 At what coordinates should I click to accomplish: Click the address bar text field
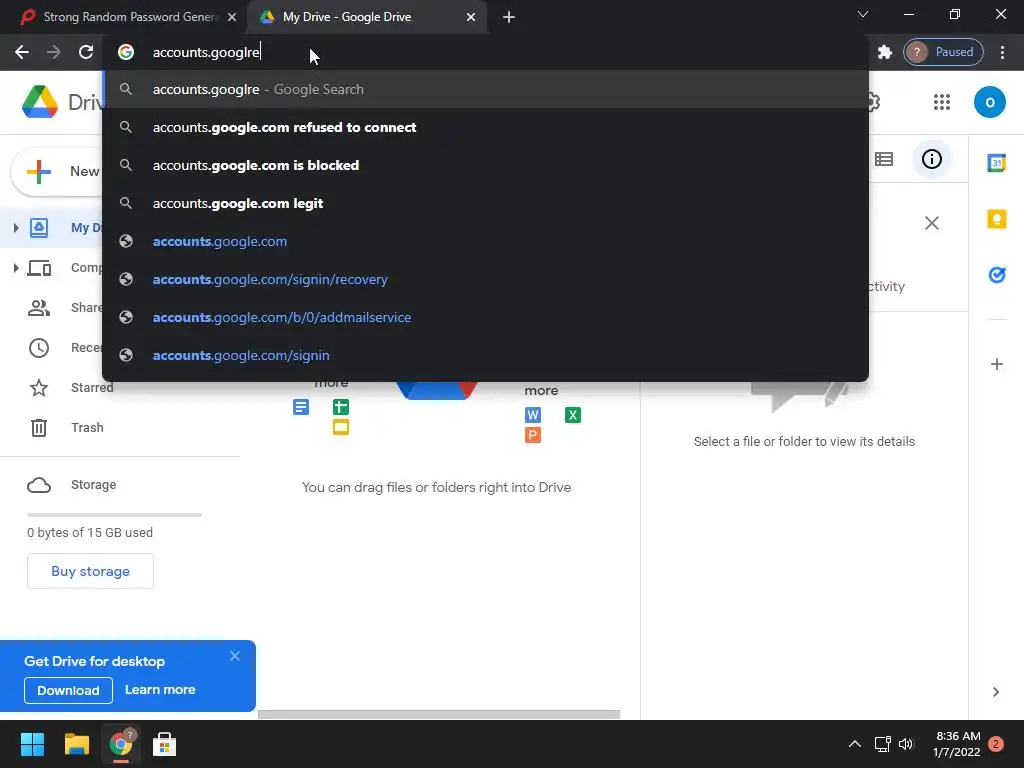[485, 52]
